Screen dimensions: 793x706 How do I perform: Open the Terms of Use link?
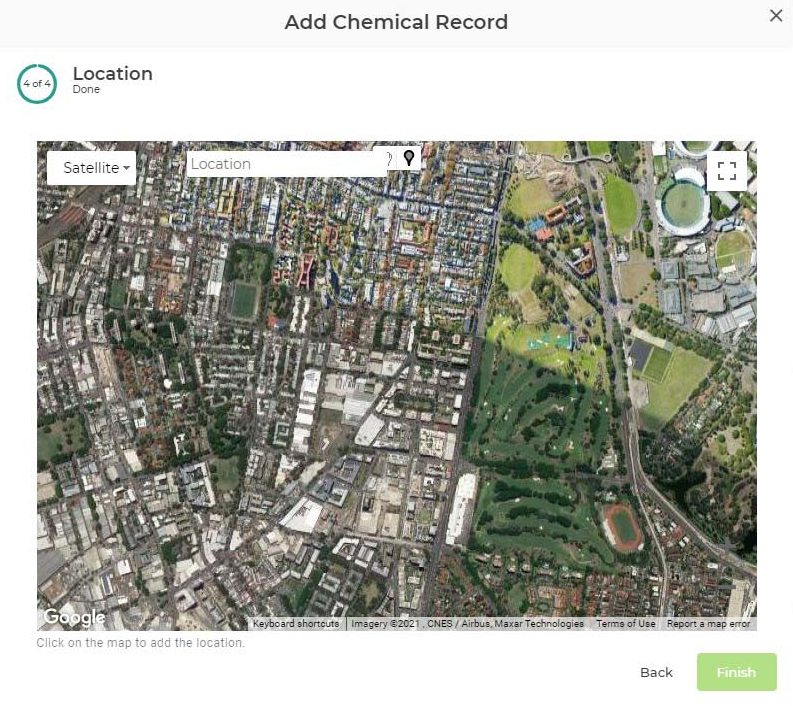click(x=625, y=624)
